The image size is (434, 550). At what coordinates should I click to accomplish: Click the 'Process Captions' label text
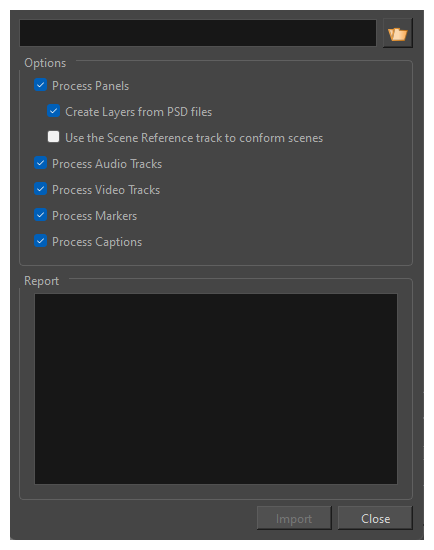tap(97, 242)
